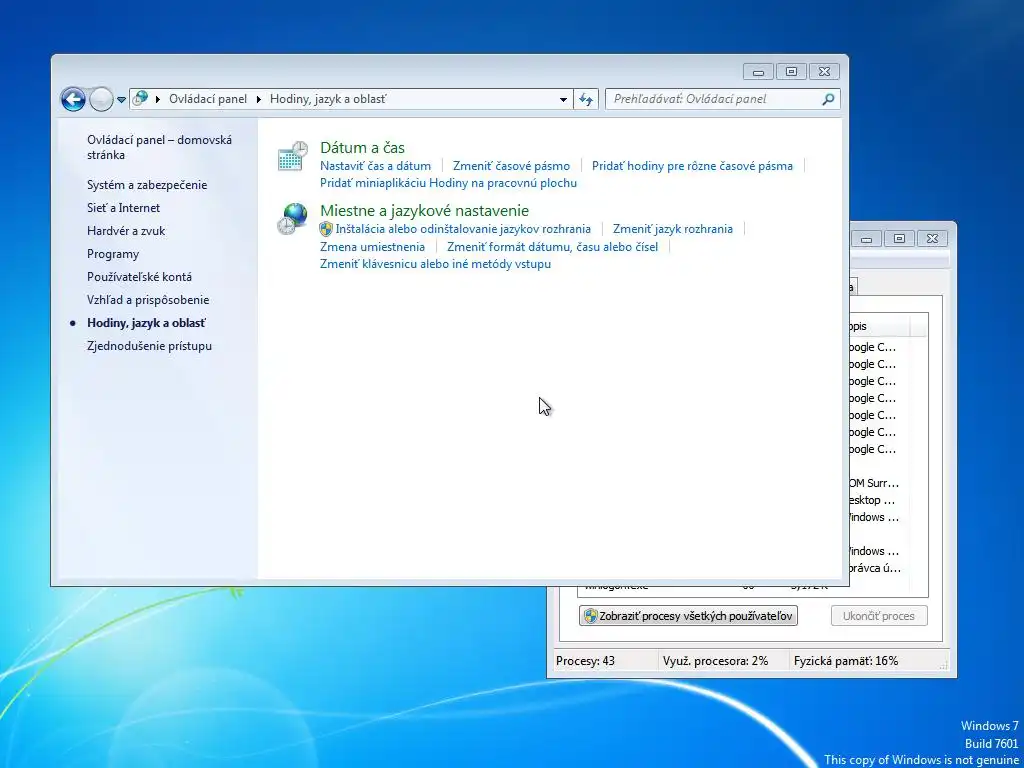Click Pridať miniaplikáciu Hodiny na pracovnú plochu
Screen dimensions: 1024x768
click(449, 183)
